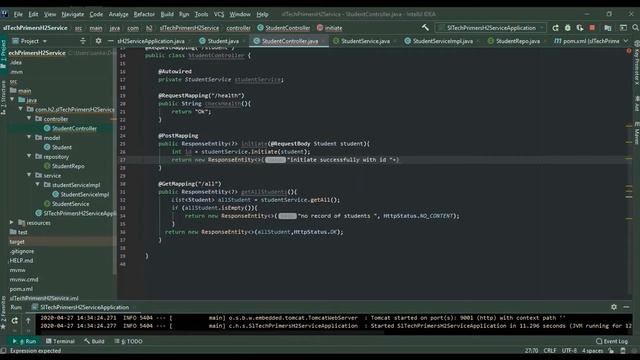Screen dimensions: 640x360
Task: Click the CRLF line separator in the status bar
Action: click(x=550, y=351)
